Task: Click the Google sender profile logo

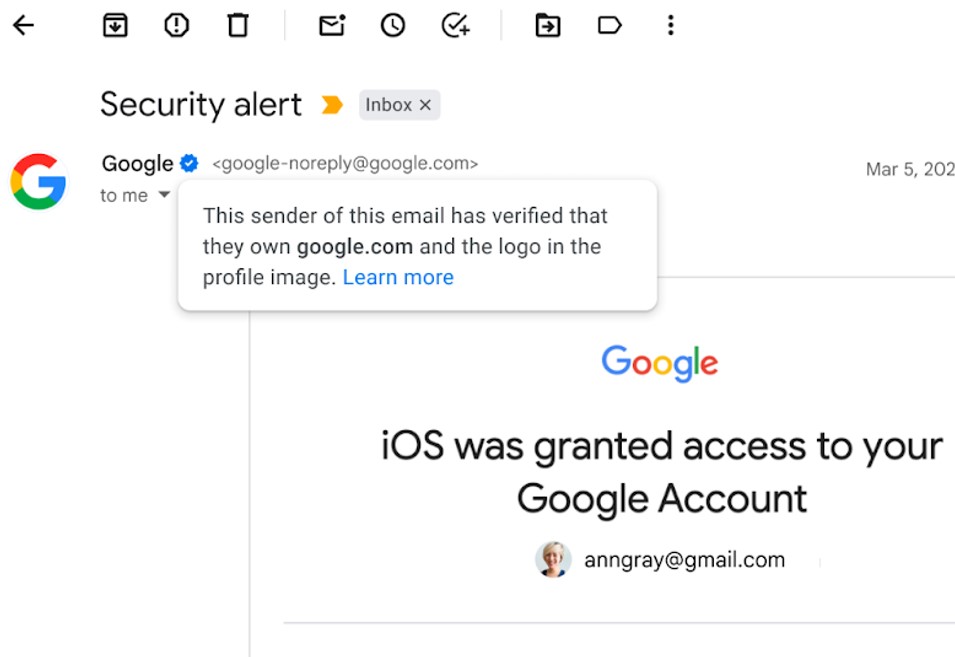Action: 38,181
